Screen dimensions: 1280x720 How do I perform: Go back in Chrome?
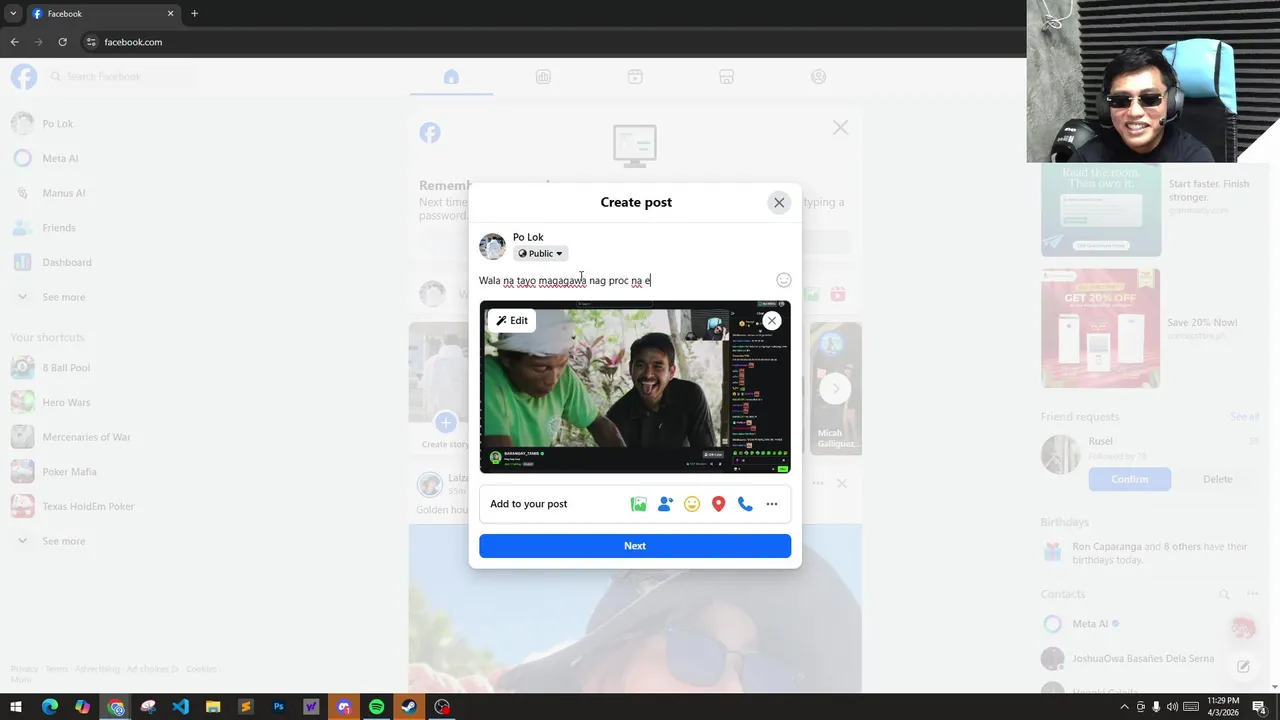(14, 42)
